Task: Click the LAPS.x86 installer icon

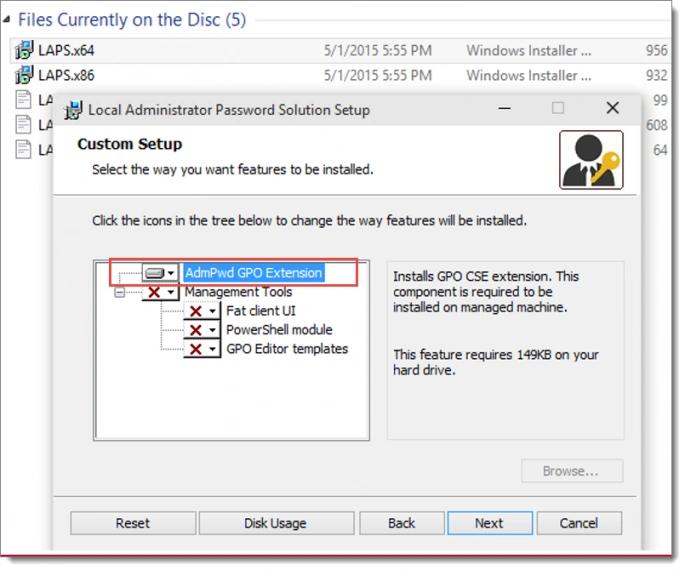Action: click(x=24, y=75)
